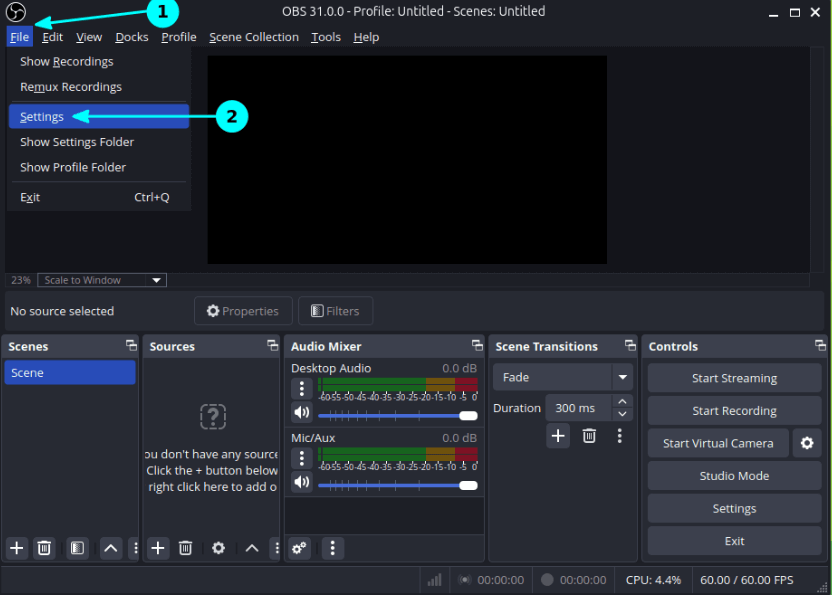832x595 pixels.
Task: Select the Scene item in Scenes list
Action: 70,373
